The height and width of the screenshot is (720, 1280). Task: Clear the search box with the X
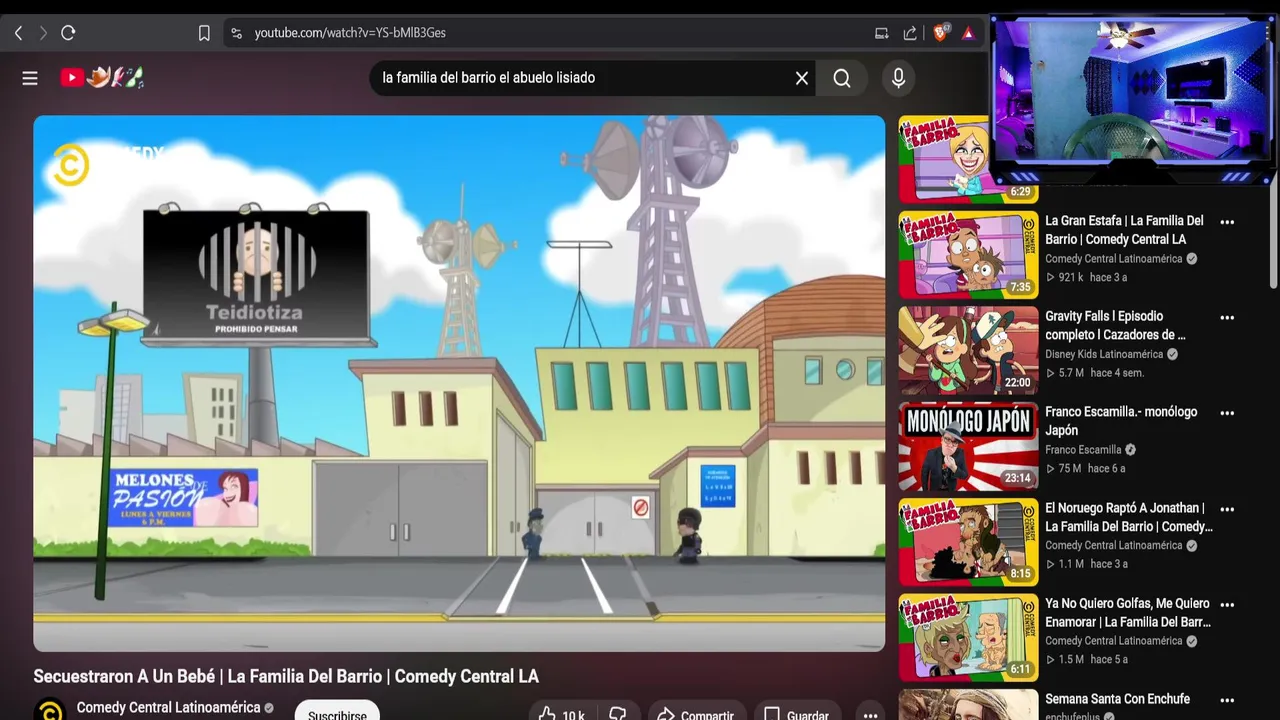pos(802,78)
